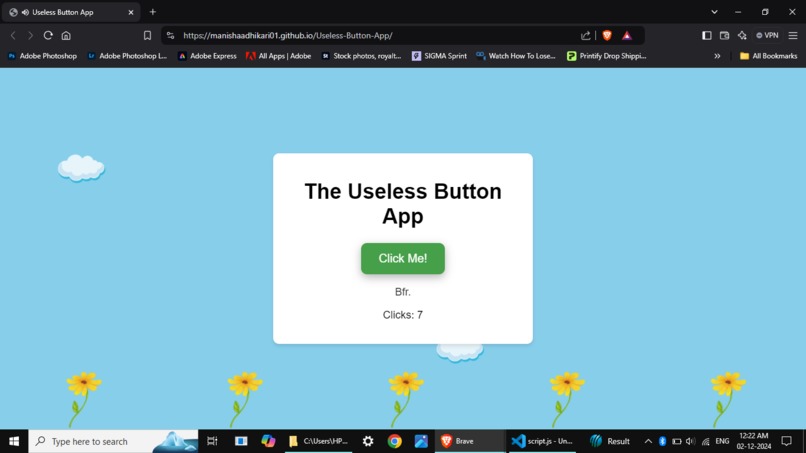
Task: Open the All Apps | Adobe bookmark
Action: pyautogui.click(x=279, y=56)
